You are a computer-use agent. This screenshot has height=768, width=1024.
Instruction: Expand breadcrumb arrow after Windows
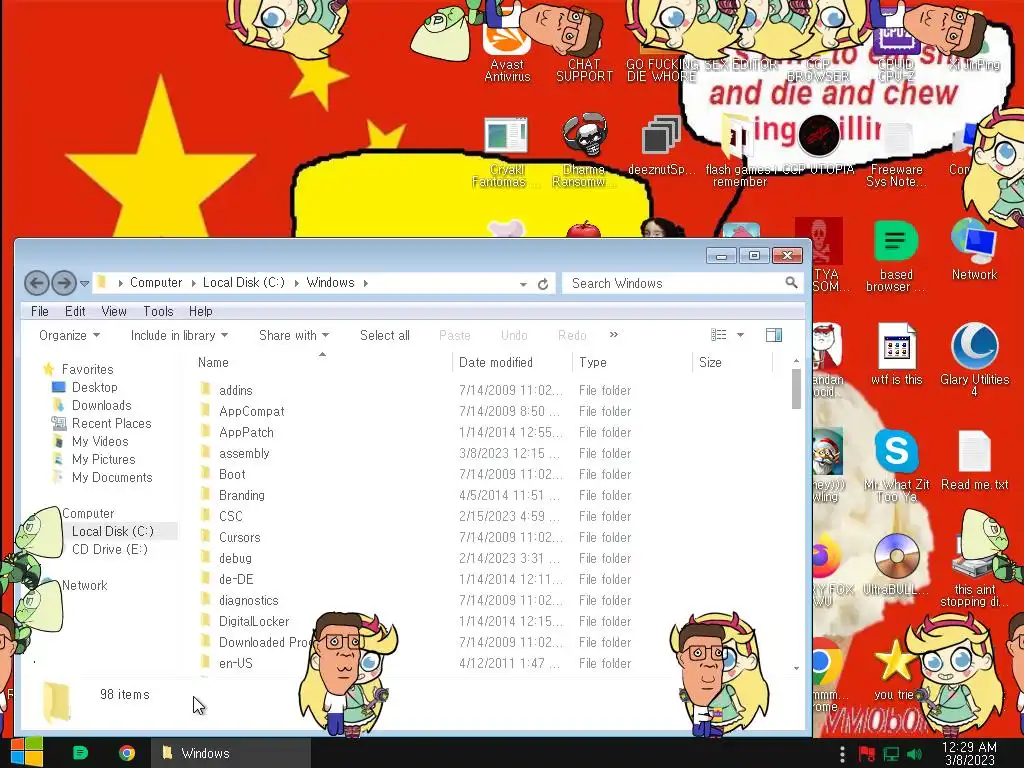(365, 283)
